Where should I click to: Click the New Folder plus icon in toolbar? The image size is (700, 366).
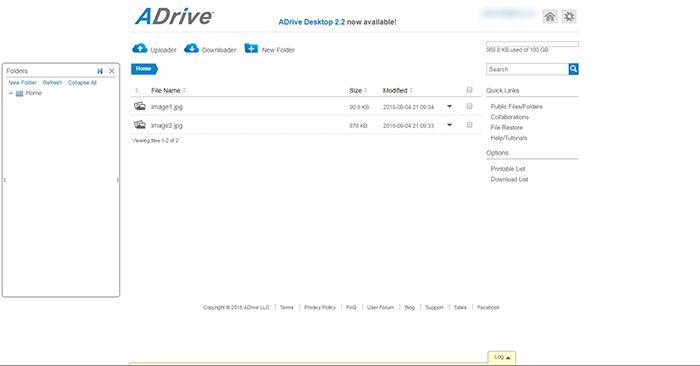251,48
